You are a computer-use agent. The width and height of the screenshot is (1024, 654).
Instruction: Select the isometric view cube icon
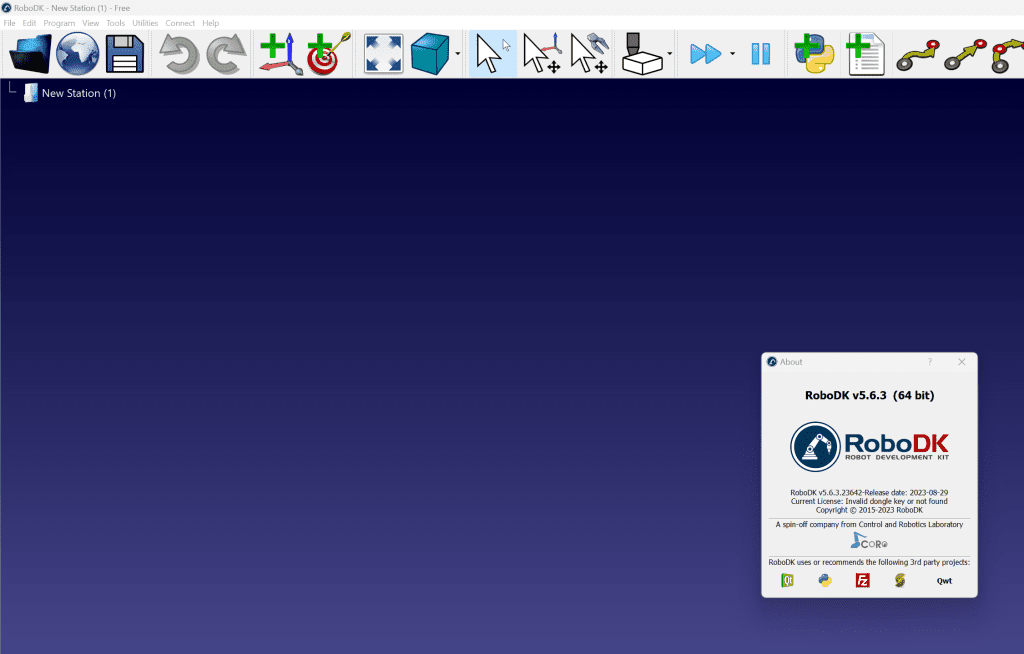tap(431, 54)
